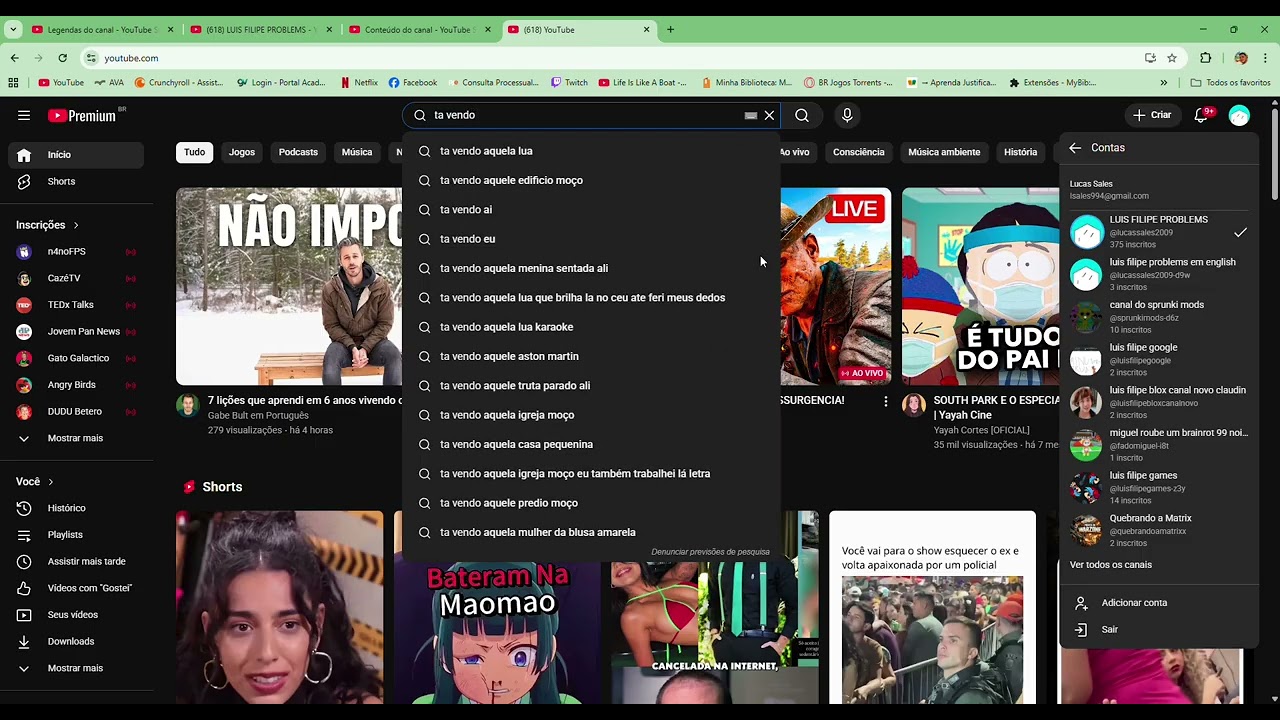This screenshot has height=720, width=1280.
Task: Select suggestion ta vendo ai
Action: (x=591, y=210)
